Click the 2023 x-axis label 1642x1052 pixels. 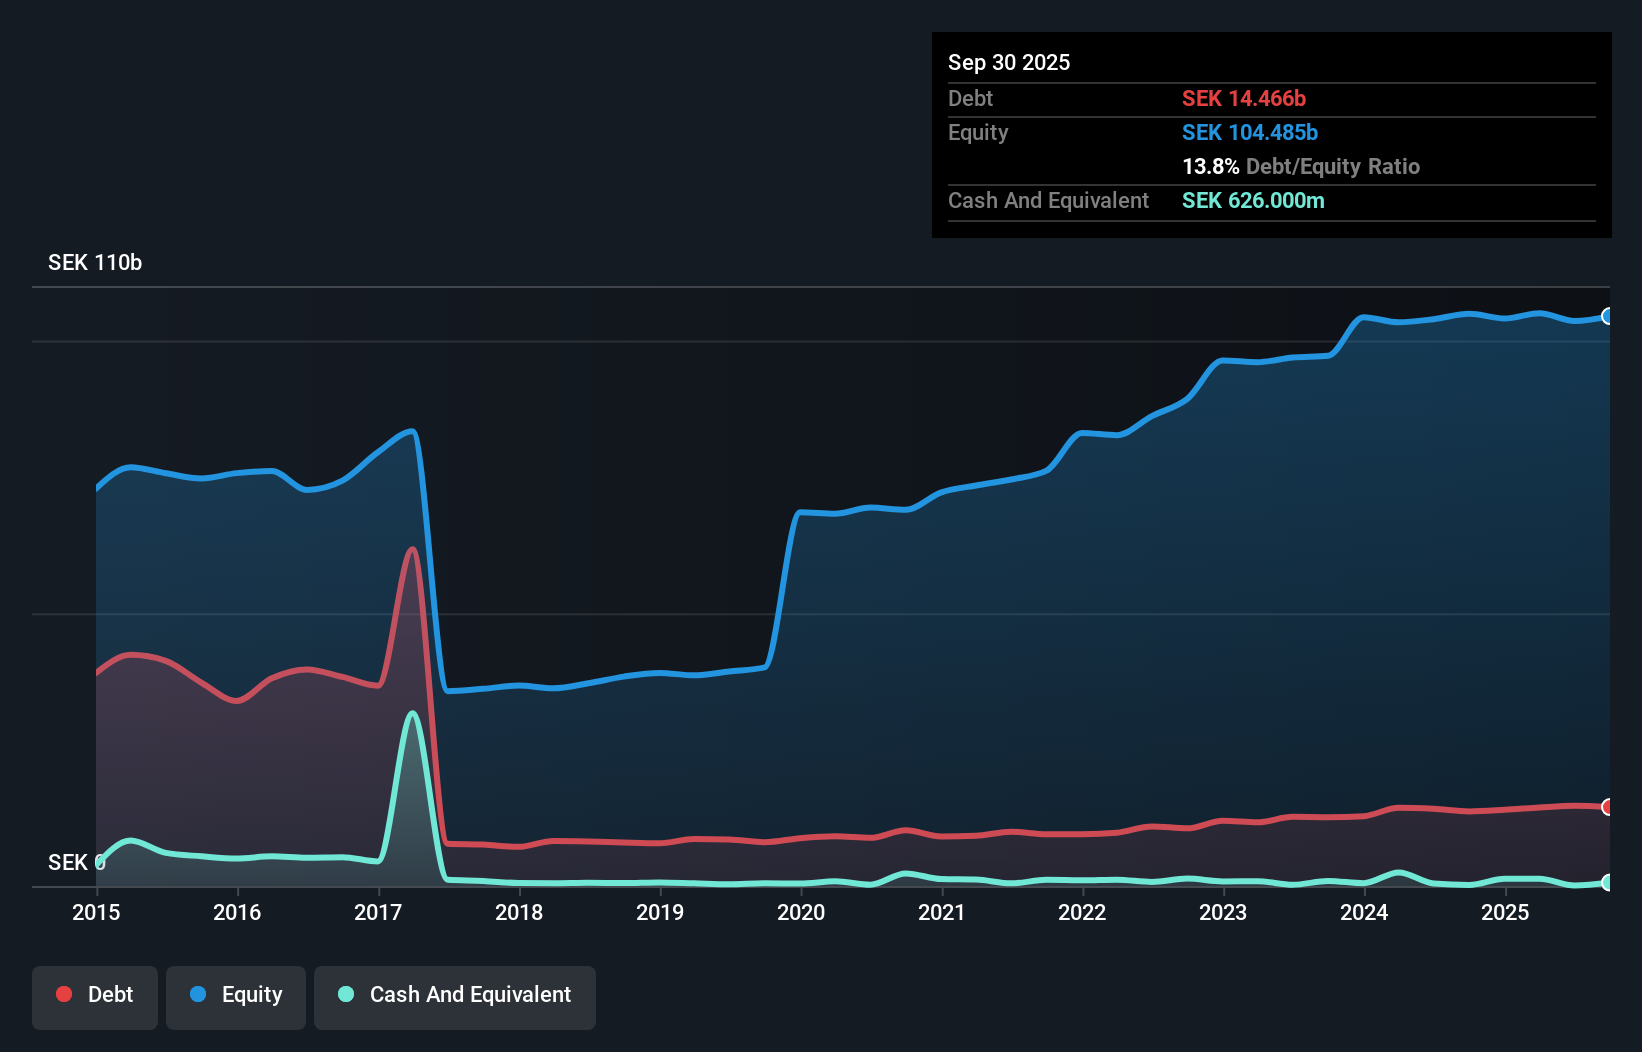click(1223, 912)
